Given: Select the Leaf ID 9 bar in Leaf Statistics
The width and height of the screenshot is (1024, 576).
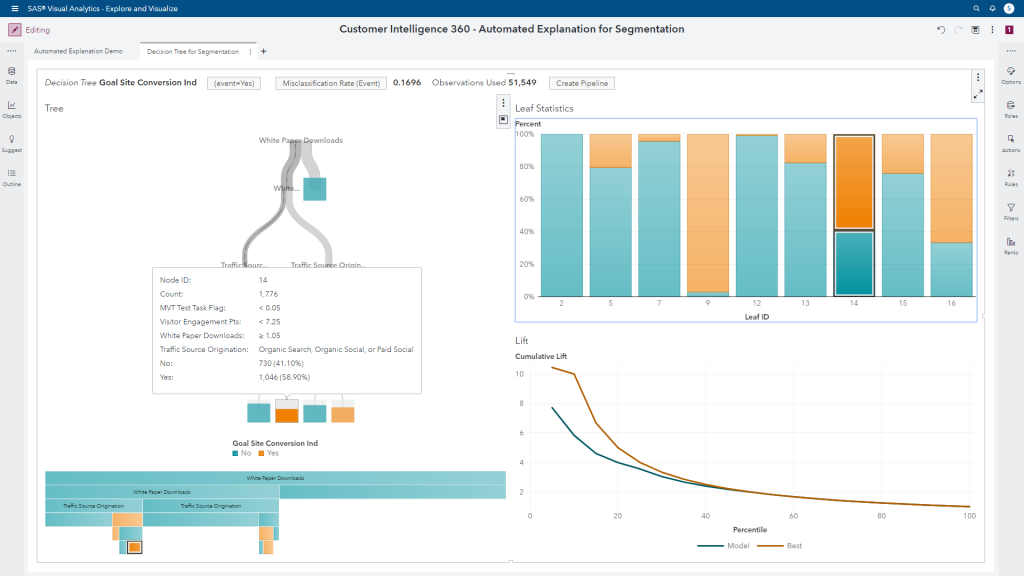Looking at the screenshot, I should [x=708, y=215].
